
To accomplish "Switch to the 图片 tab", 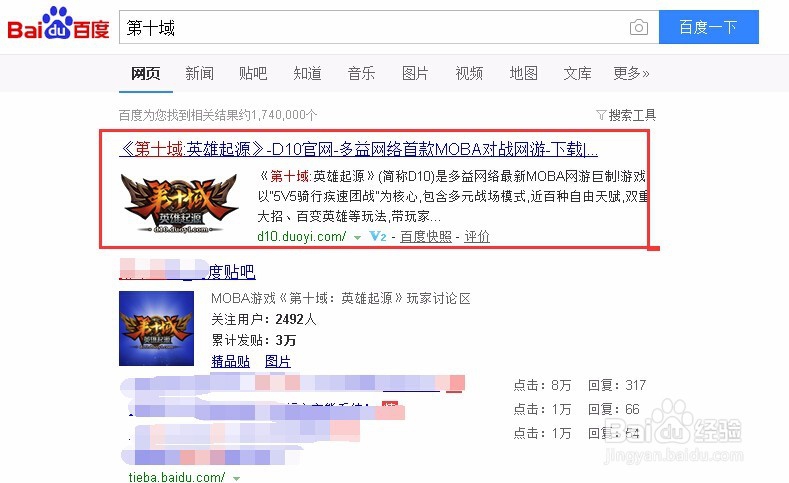I will (x=415, y=73).
